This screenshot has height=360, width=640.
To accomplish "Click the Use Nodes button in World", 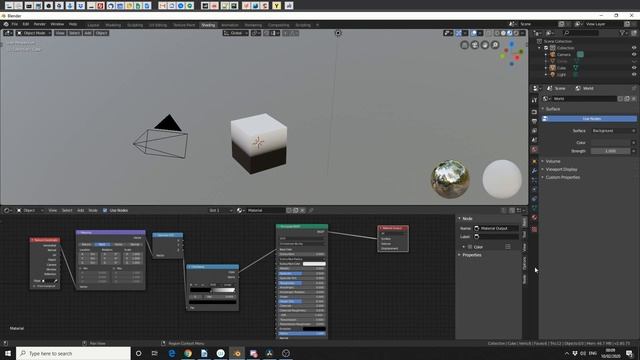I will [589, 119].
